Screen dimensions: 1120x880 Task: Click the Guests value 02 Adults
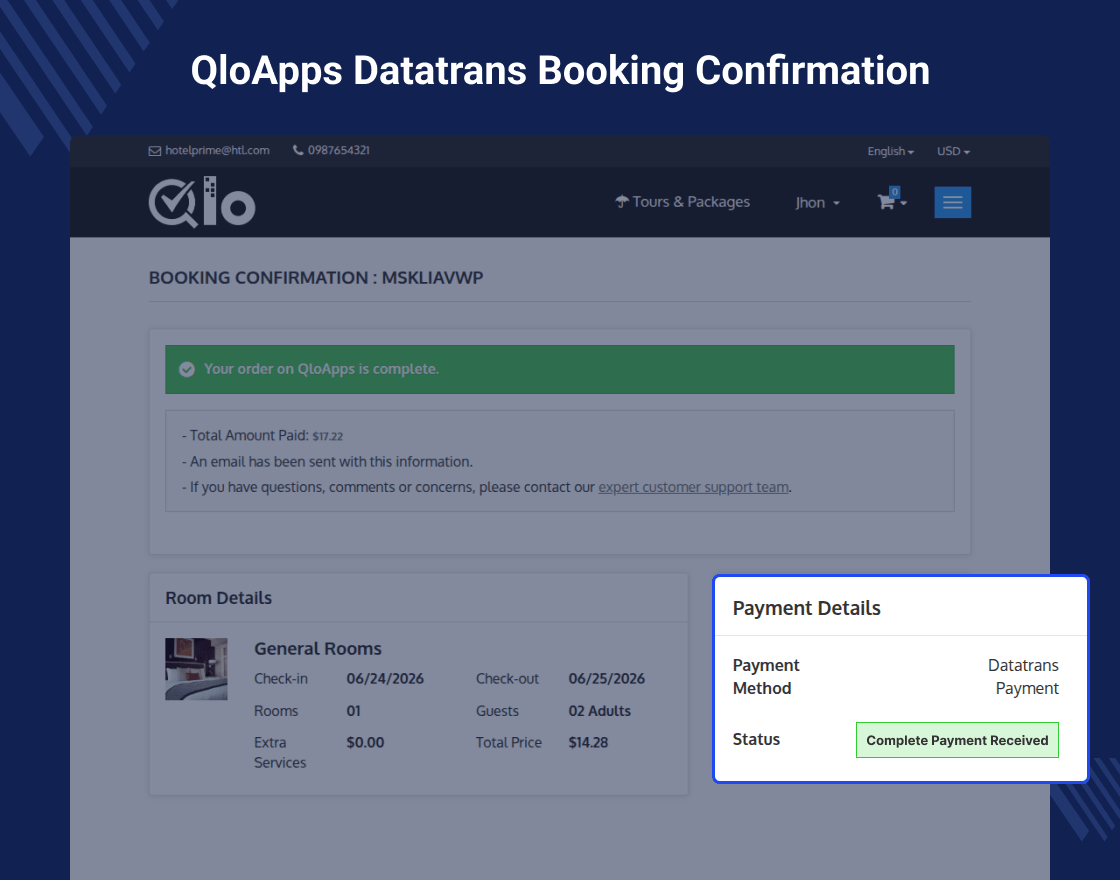pos(599,711)
